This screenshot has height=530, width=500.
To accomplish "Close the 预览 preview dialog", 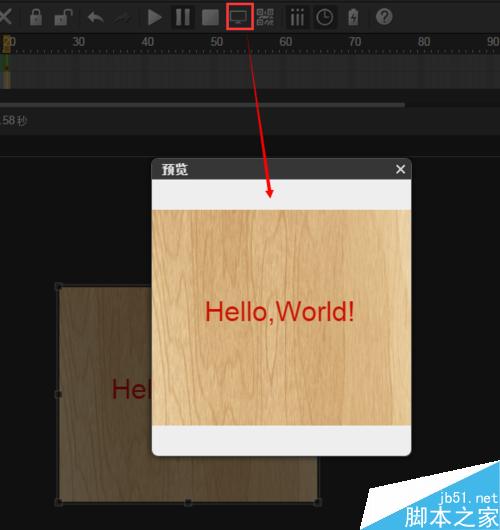I will click(401, 169).
